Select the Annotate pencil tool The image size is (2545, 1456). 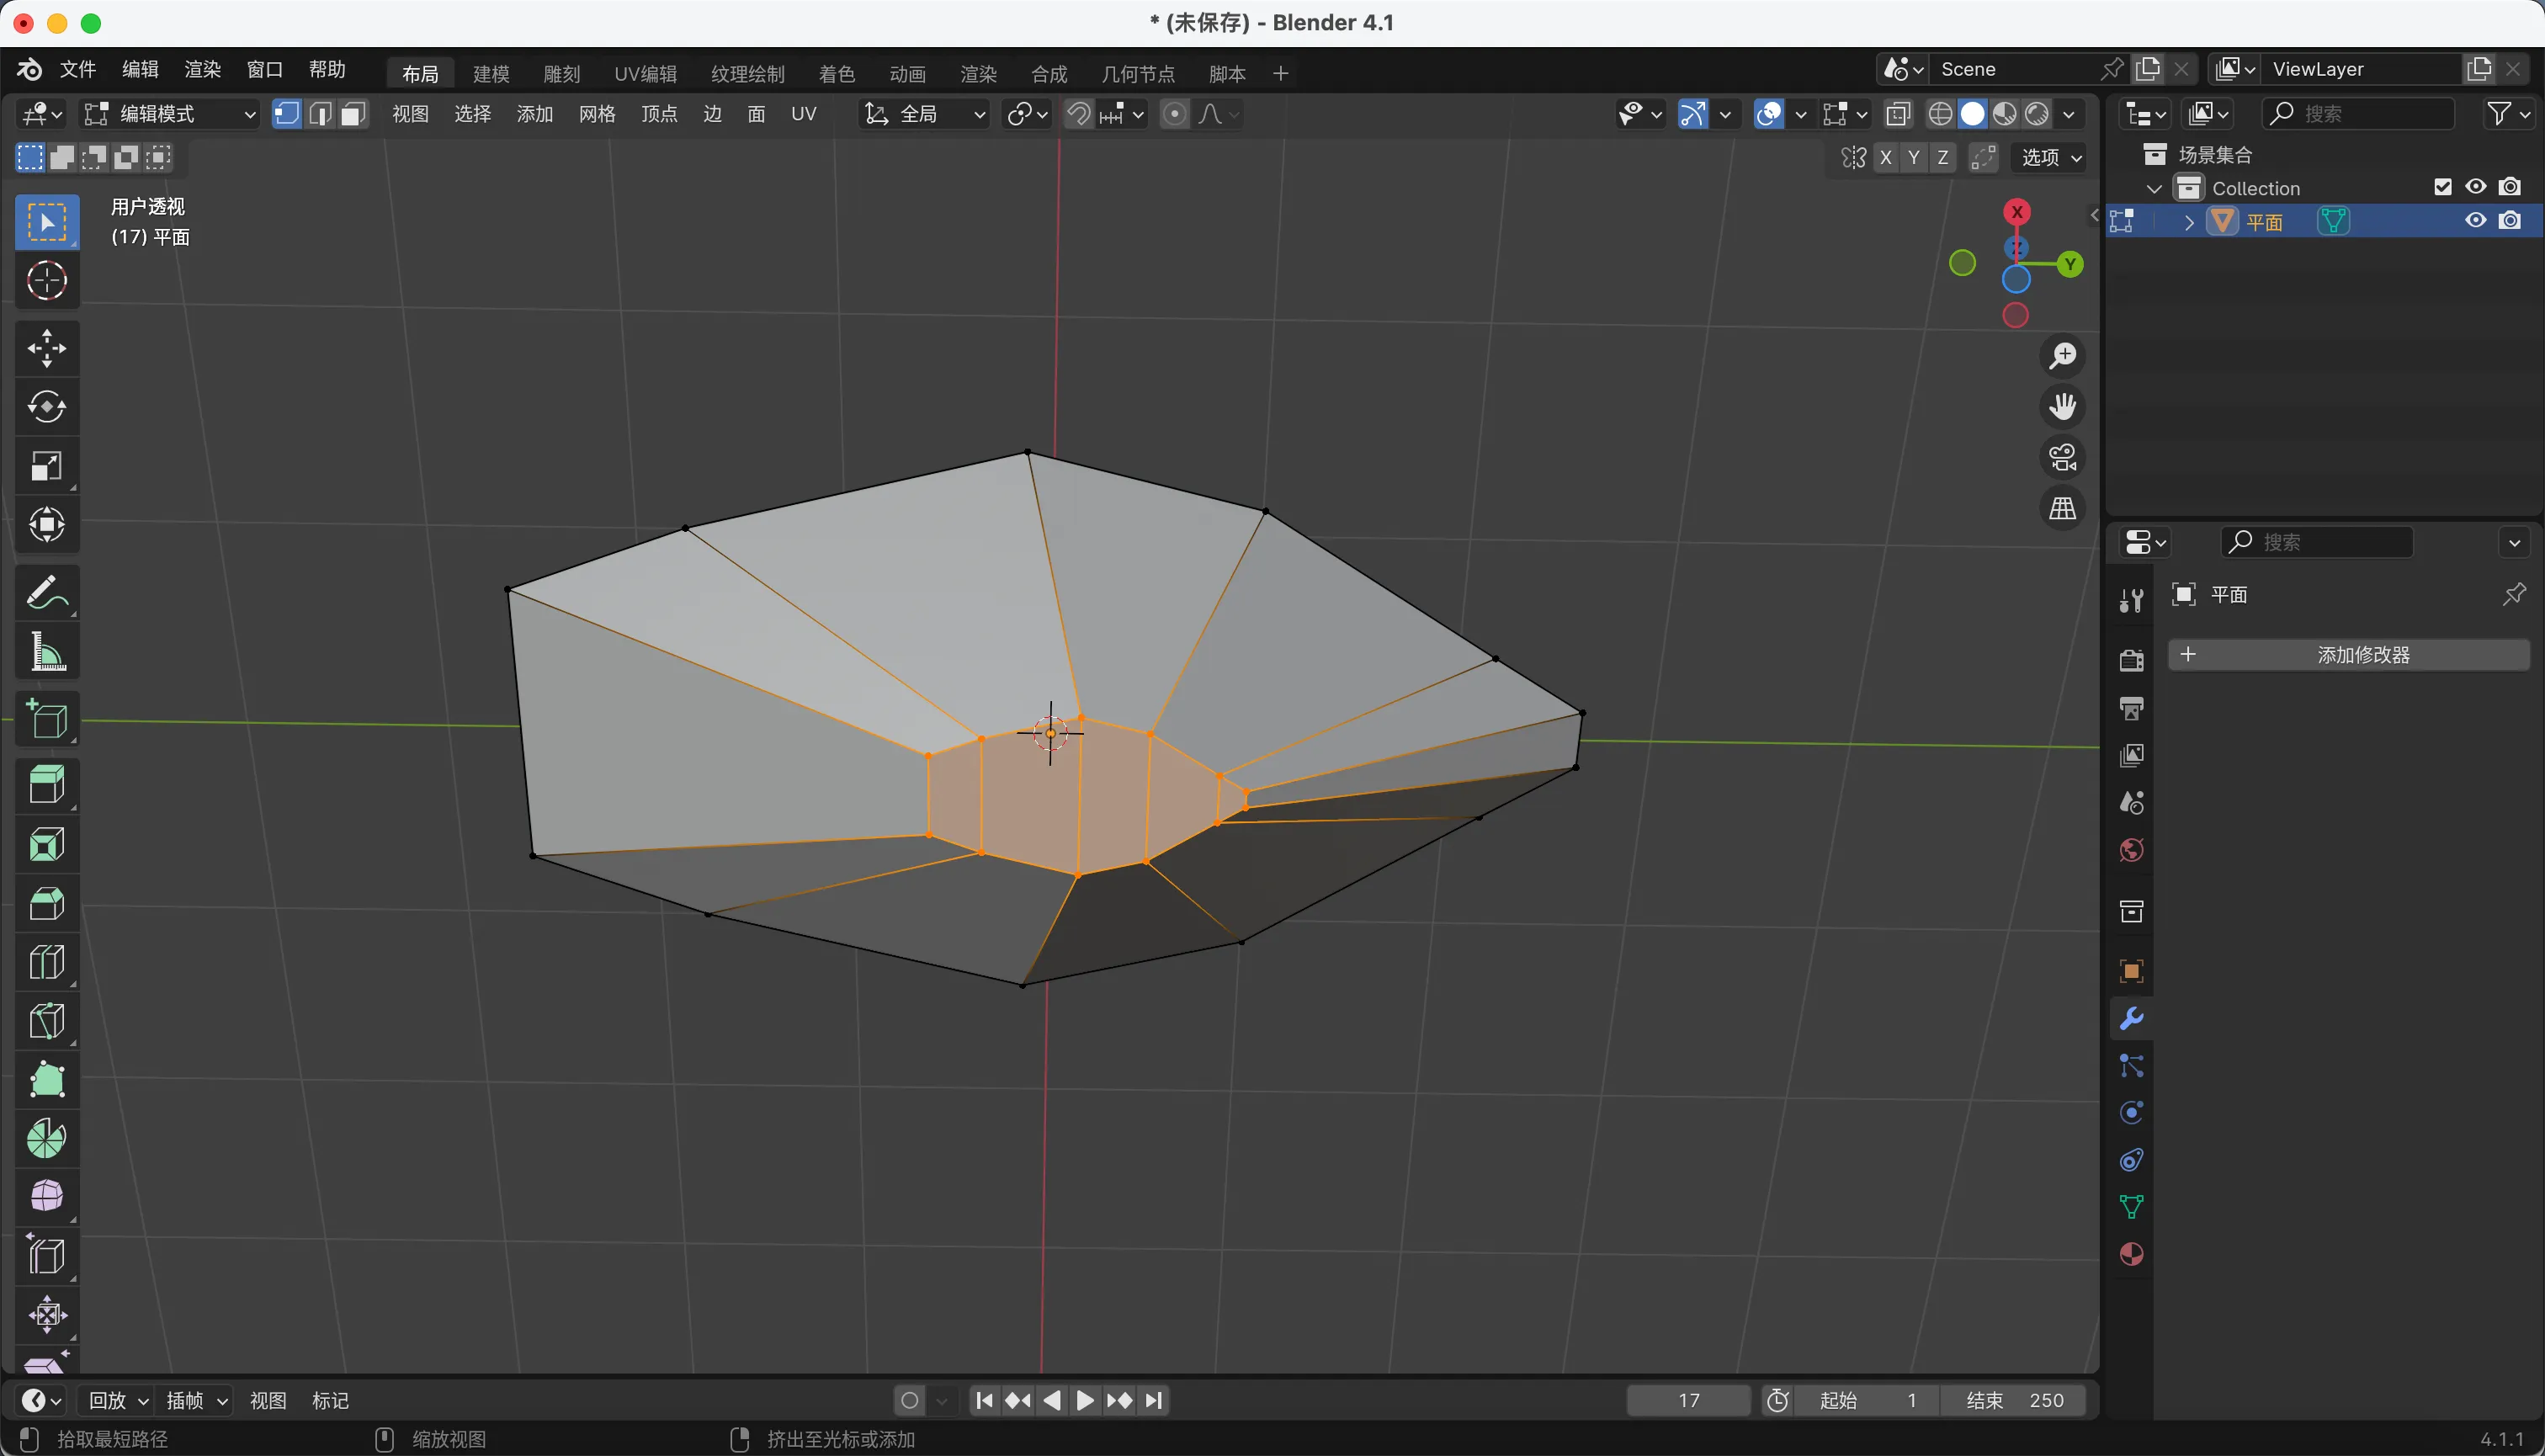pyautogui.click(x=46, y=593)
